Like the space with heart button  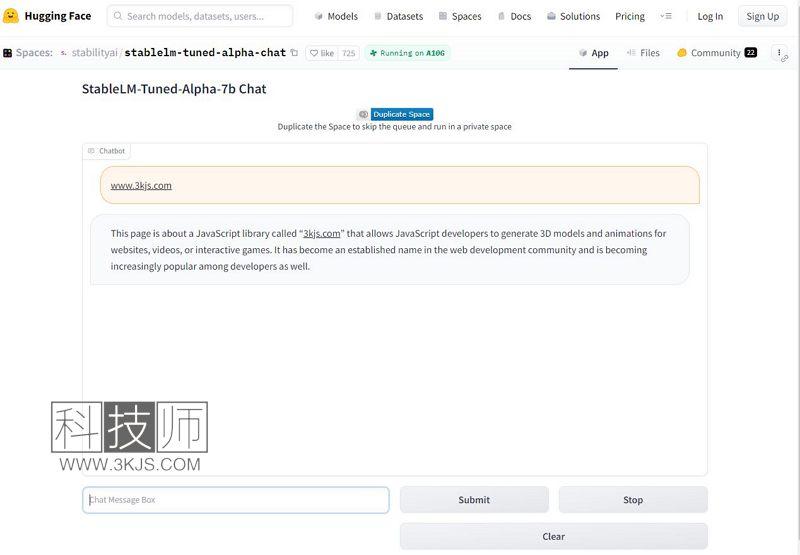tap(322, 53)
